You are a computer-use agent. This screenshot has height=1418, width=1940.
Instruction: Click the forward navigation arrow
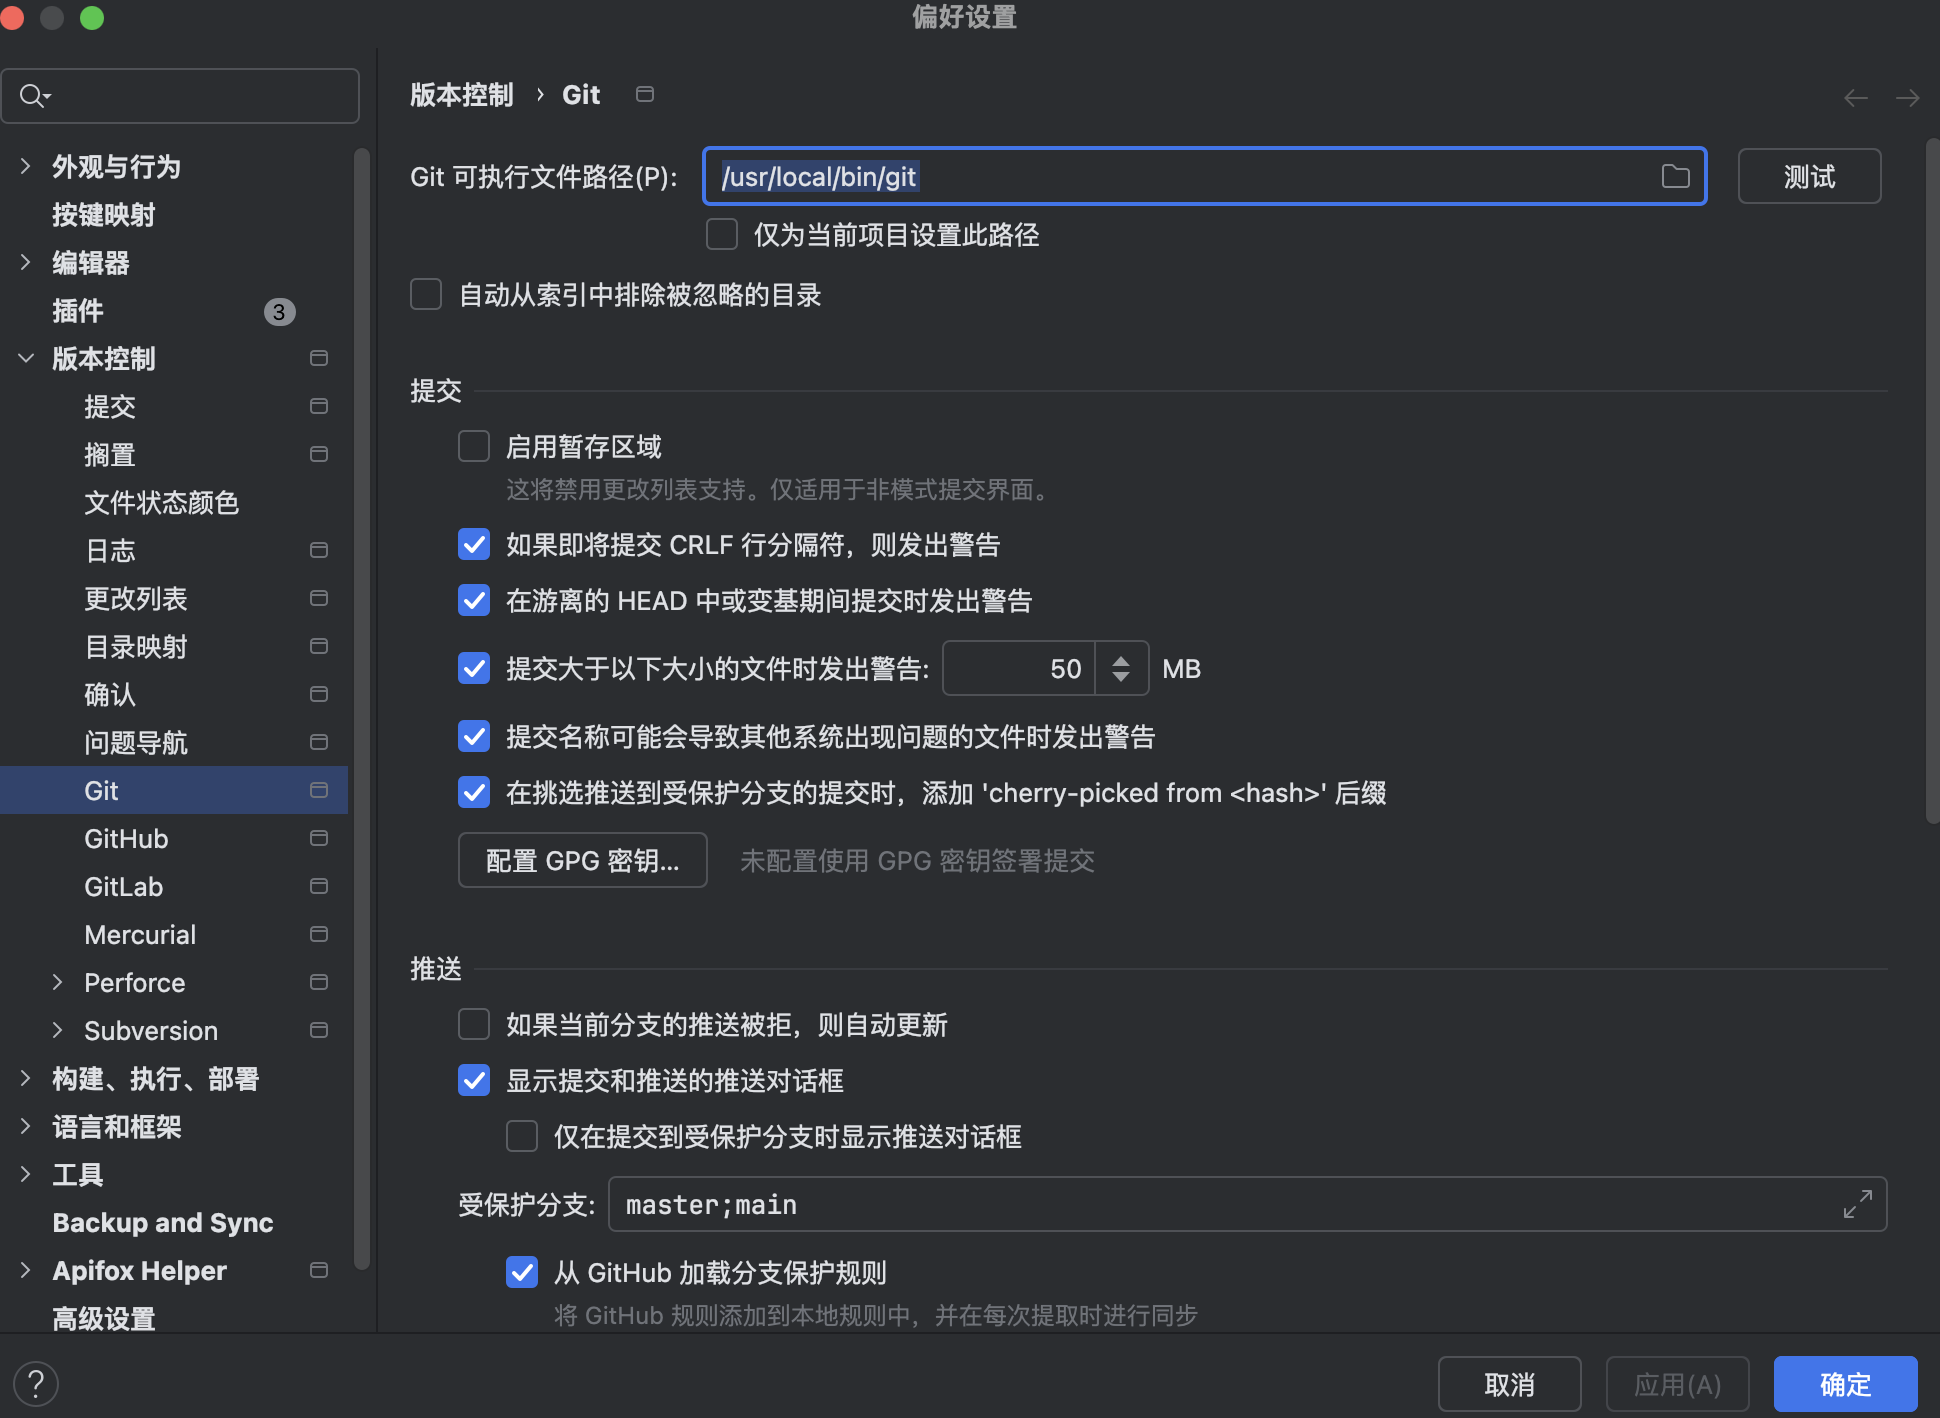(1907, 97)
